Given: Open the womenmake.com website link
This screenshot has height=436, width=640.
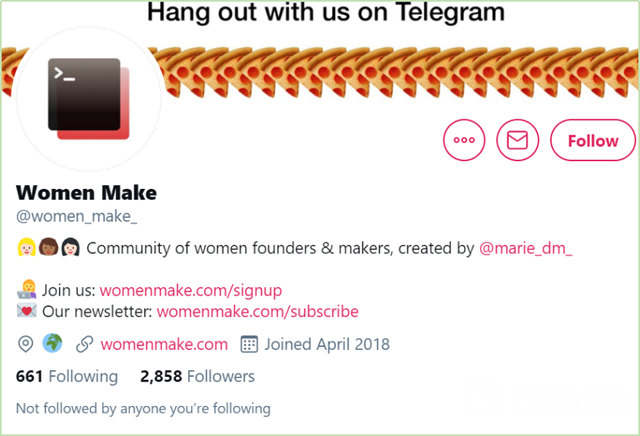Looking at the screenshot, I should (164, 344).
